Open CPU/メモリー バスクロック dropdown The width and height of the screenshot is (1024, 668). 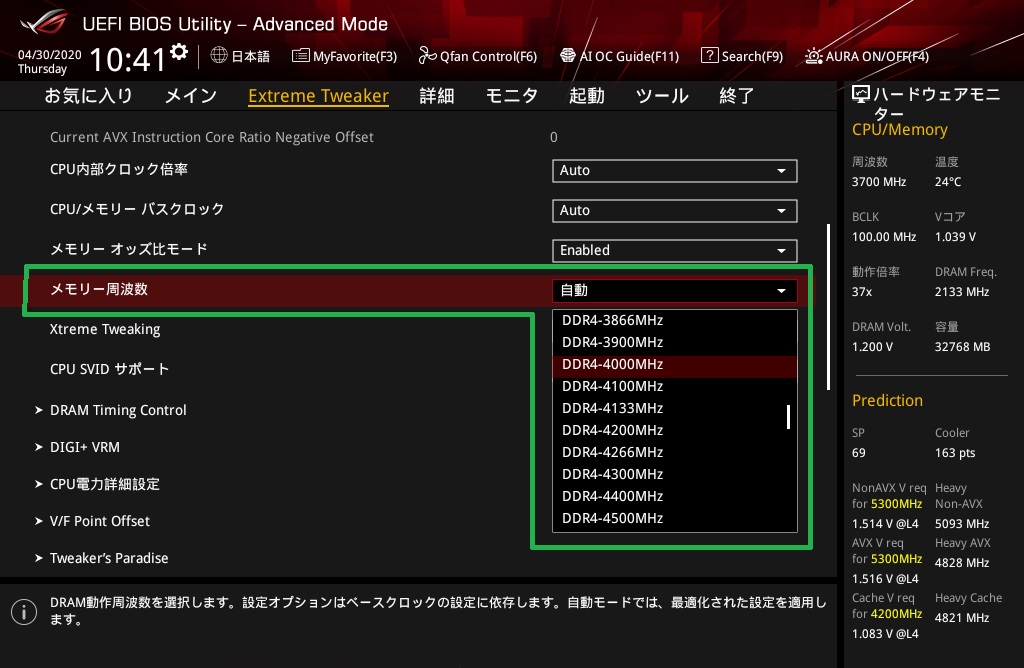[675, 210]
